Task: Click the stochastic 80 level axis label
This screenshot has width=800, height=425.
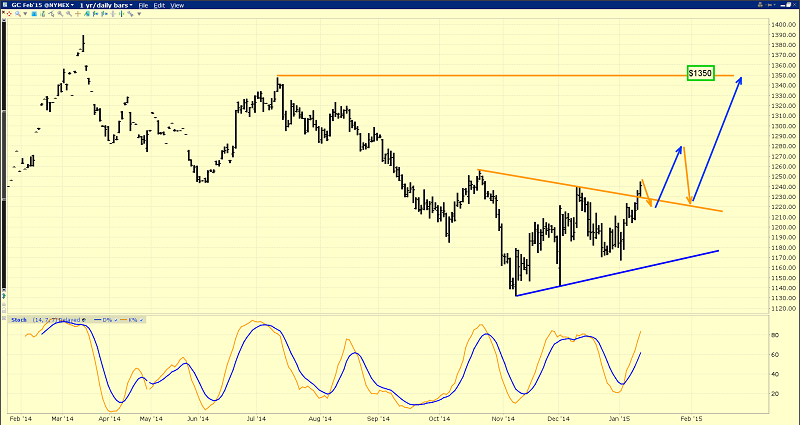Action: pos(776,335)
